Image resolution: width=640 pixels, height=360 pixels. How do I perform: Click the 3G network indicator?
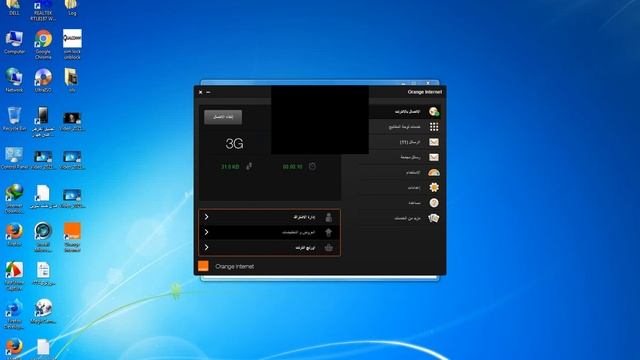[234, 144]
